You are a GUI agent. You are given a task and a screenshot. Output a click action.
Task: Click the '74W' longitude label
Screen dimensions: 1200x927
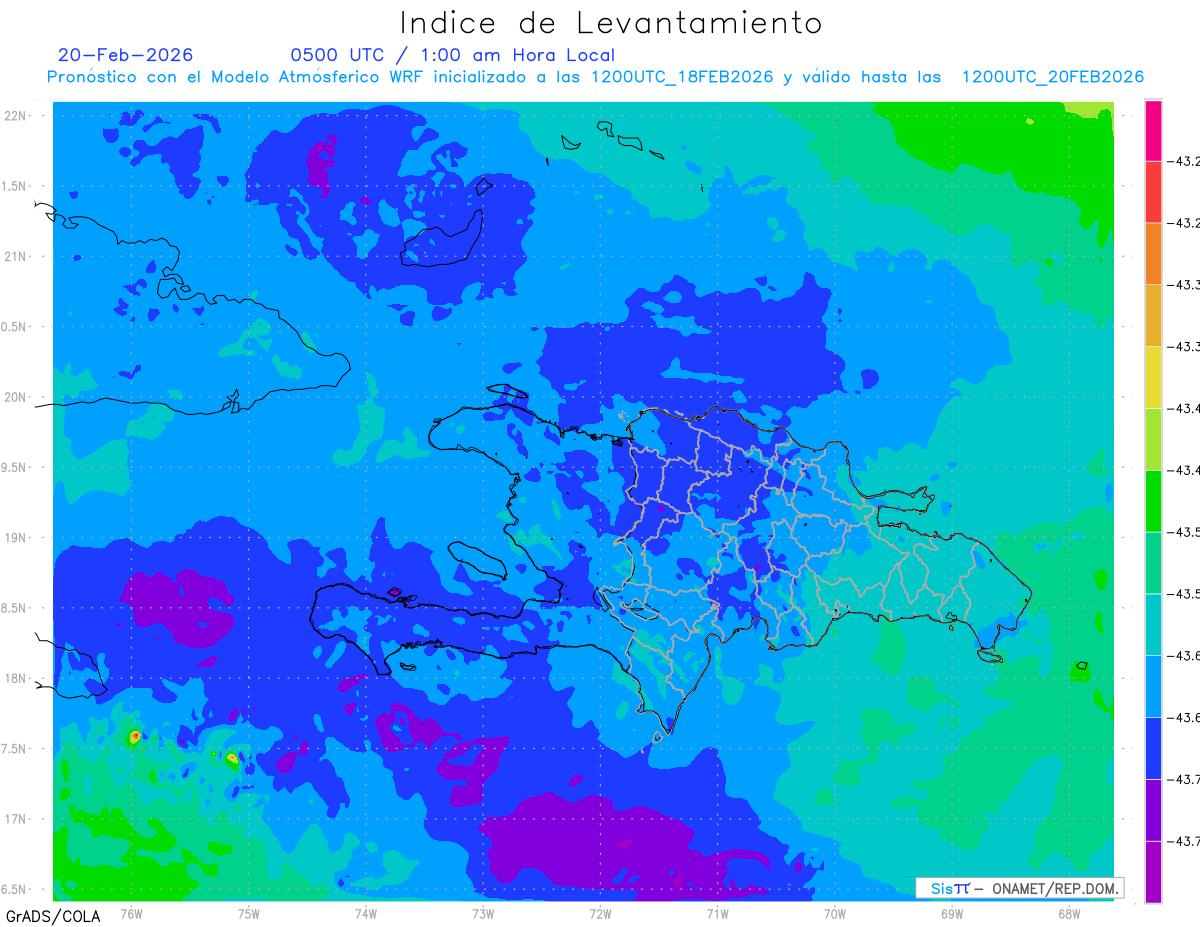(x=366, y=913)
